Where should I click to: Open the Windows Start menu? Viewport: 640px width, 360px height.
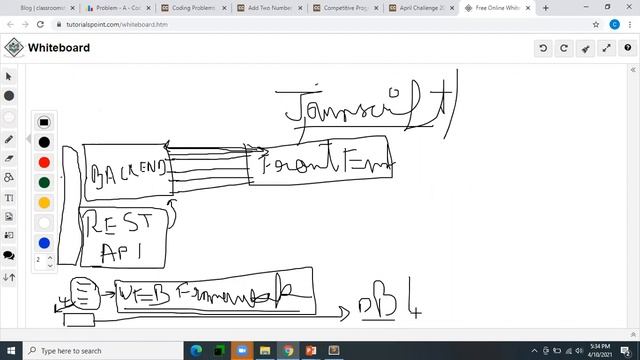pyautogui.click(x=11, y=351)
